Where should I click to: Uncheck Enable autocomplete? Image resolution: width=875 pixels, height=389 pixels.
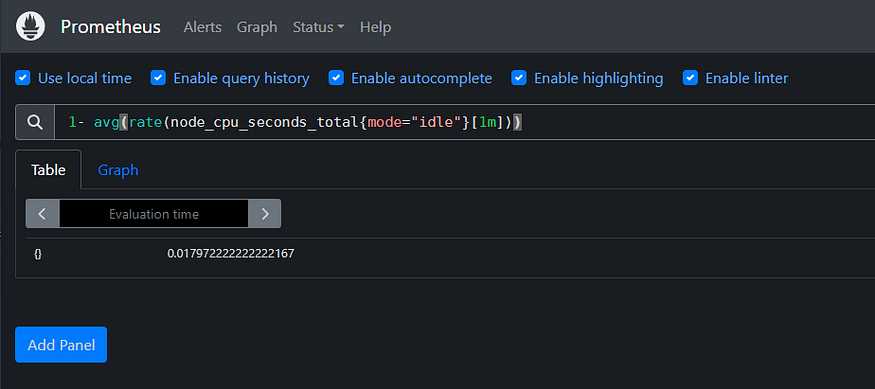[336, 78]
